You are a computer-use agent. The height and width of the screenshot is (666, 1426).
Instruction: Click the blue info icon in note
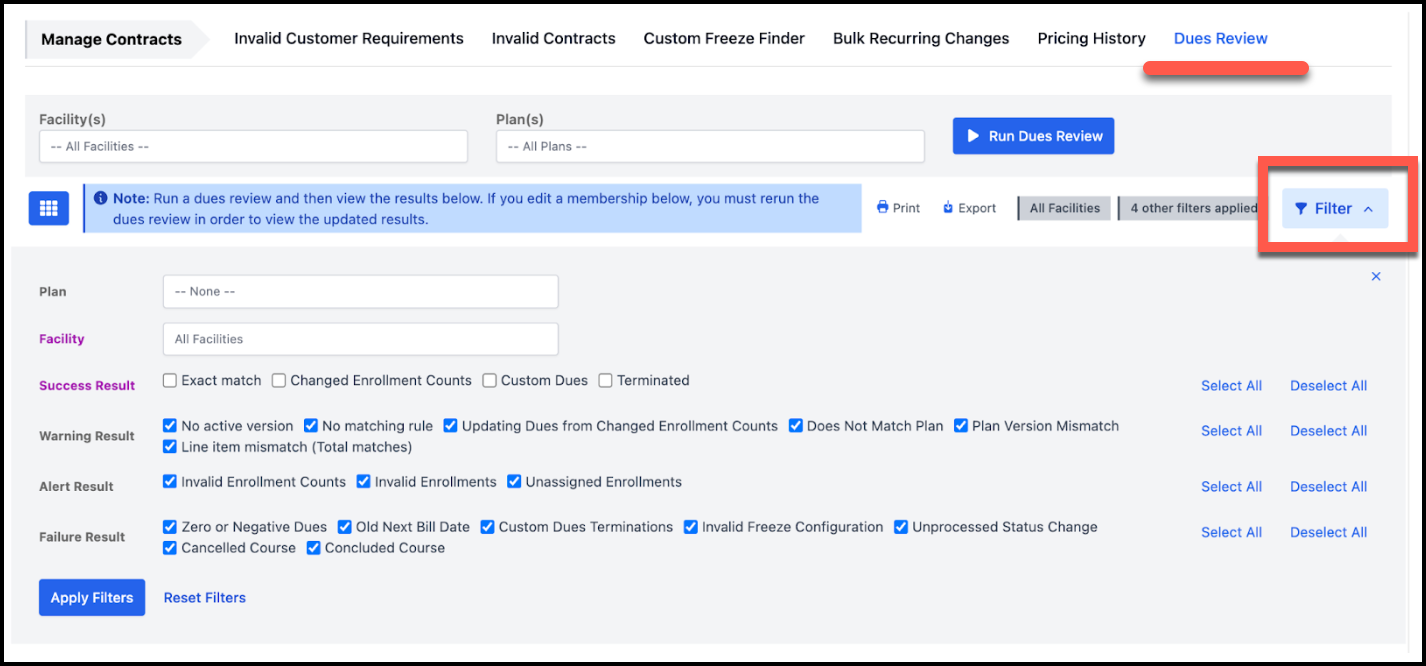point(100,199)
